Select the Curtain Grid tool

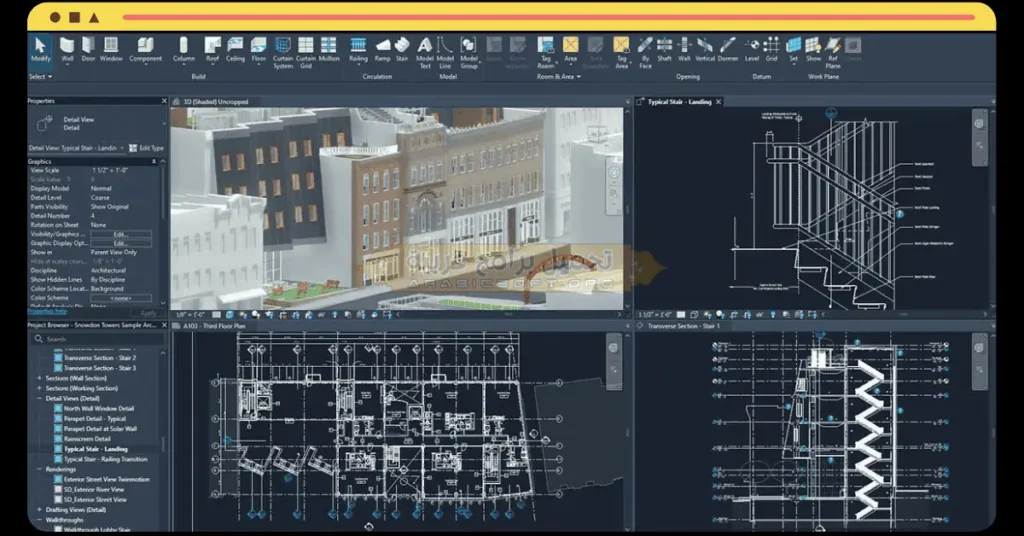pyautogui.click(x=306, y=53)
